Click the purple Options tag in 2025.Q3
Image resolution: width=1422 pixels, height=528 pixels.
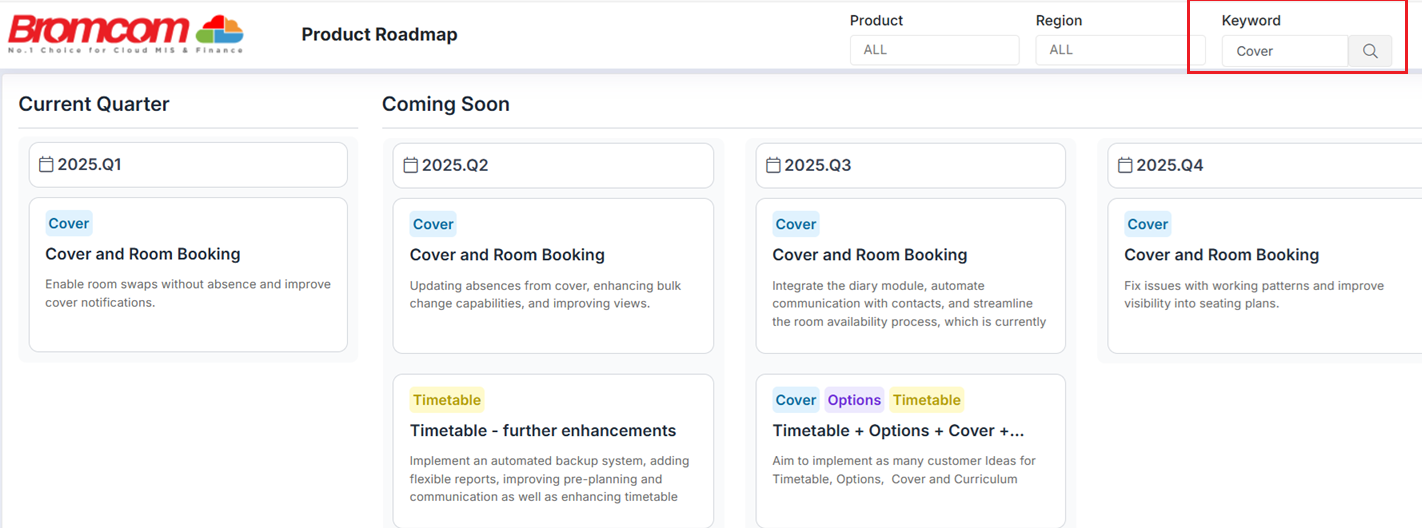click(854, 400)
